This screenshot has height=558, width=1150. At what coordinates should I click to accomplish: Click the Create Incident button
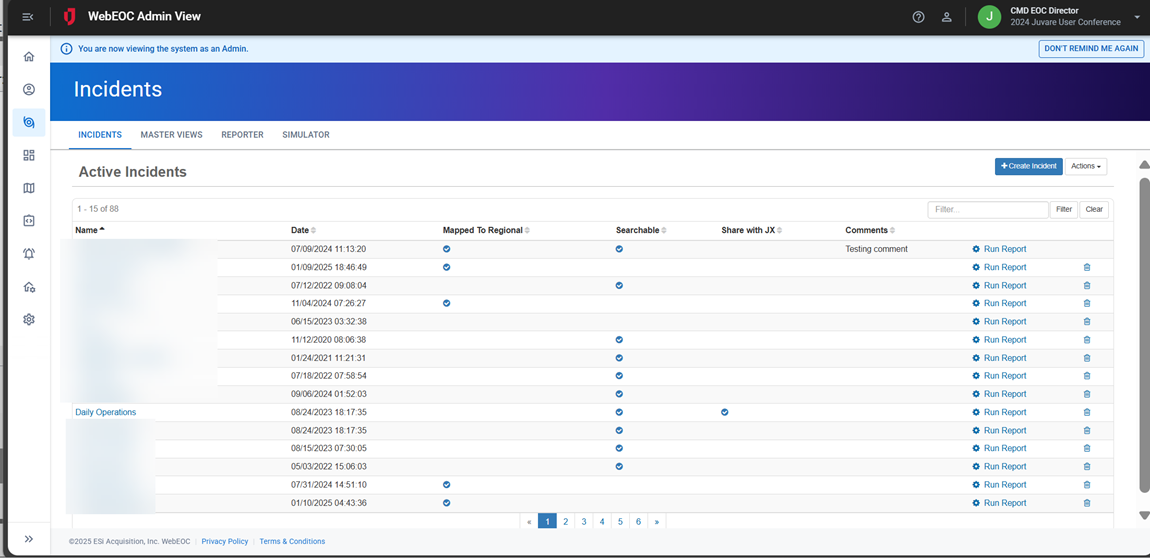point(1028,166)
